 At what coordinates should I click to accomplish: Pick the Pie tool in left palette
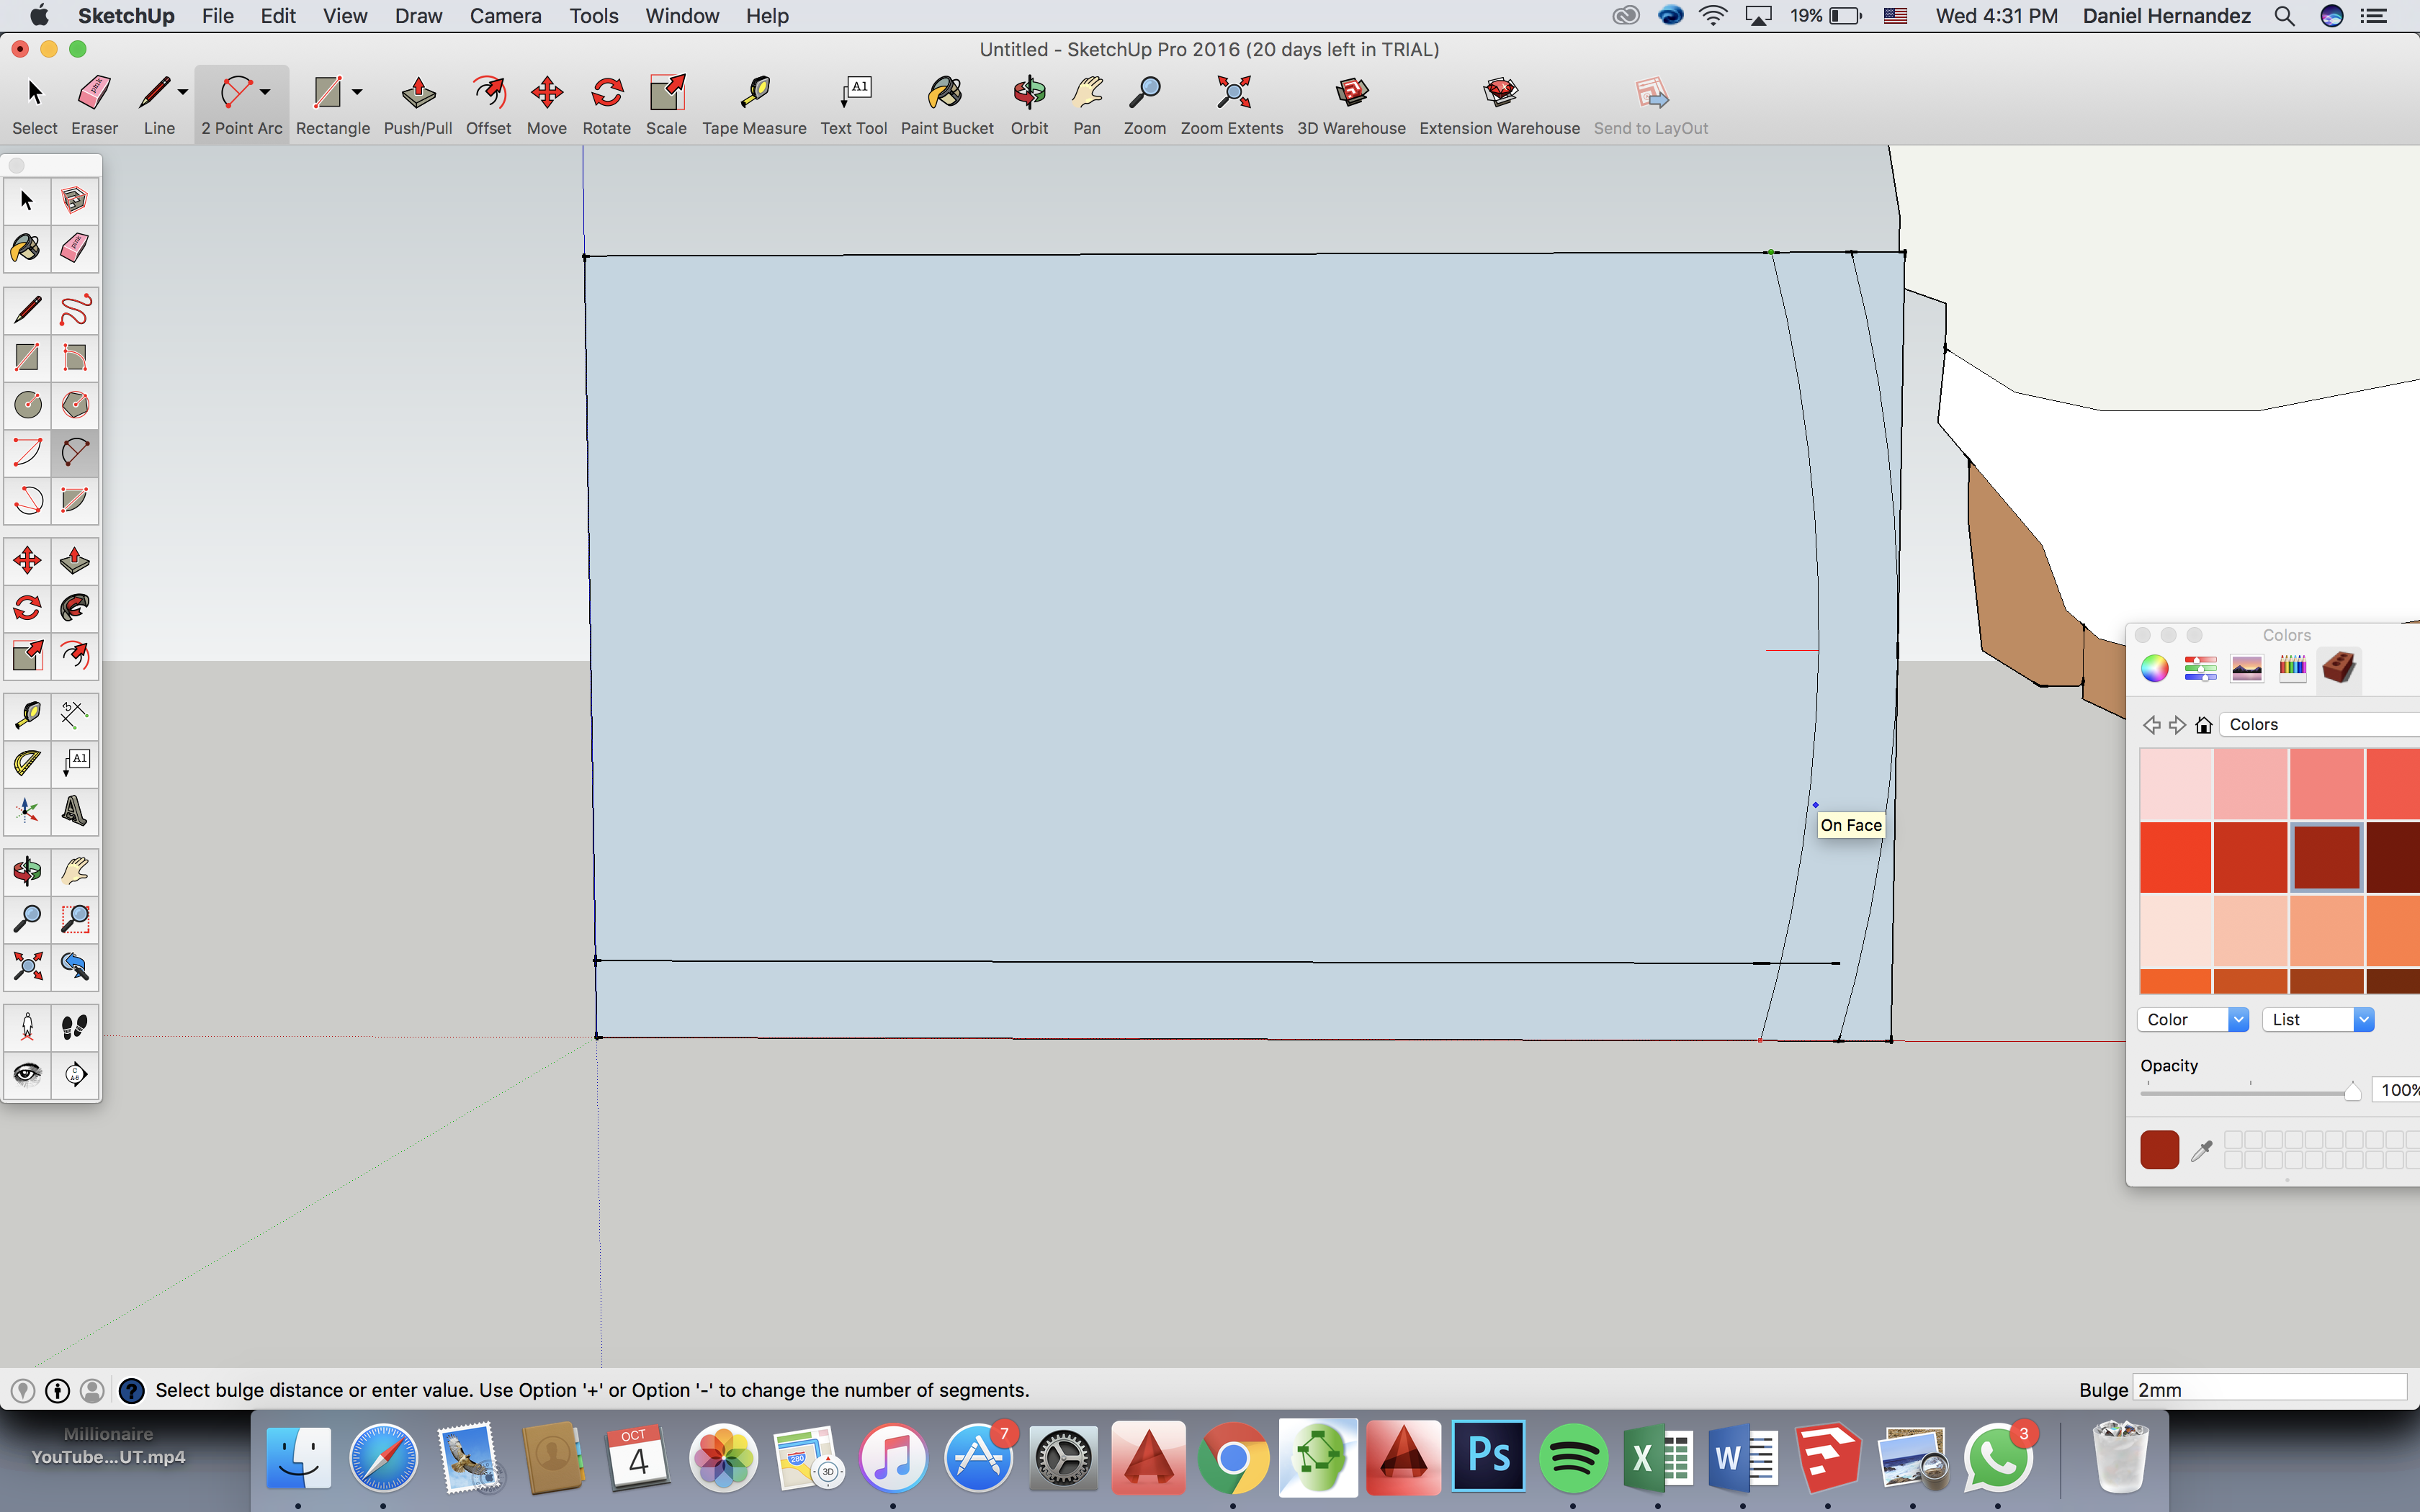click(75, 499)
